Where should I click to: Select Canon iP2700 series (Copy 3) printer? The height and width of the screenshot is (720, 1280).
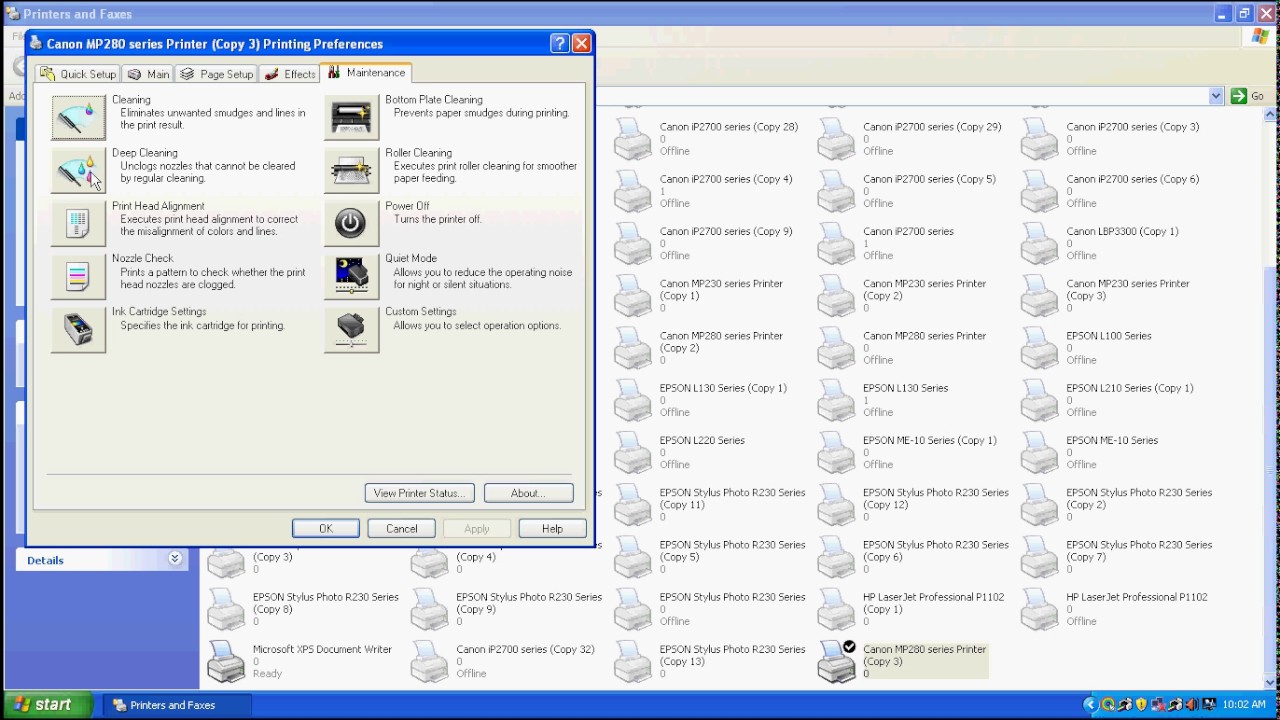[x=1112, y=138]
